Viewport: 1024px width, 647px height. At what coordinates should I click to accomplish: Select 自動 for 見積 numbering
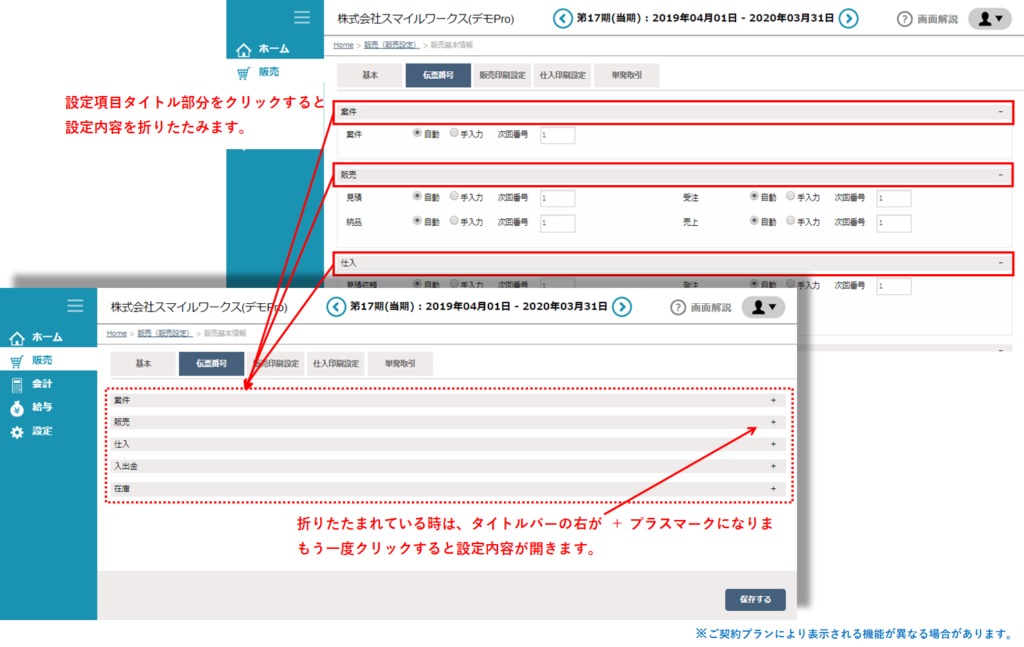click(417, 196)
